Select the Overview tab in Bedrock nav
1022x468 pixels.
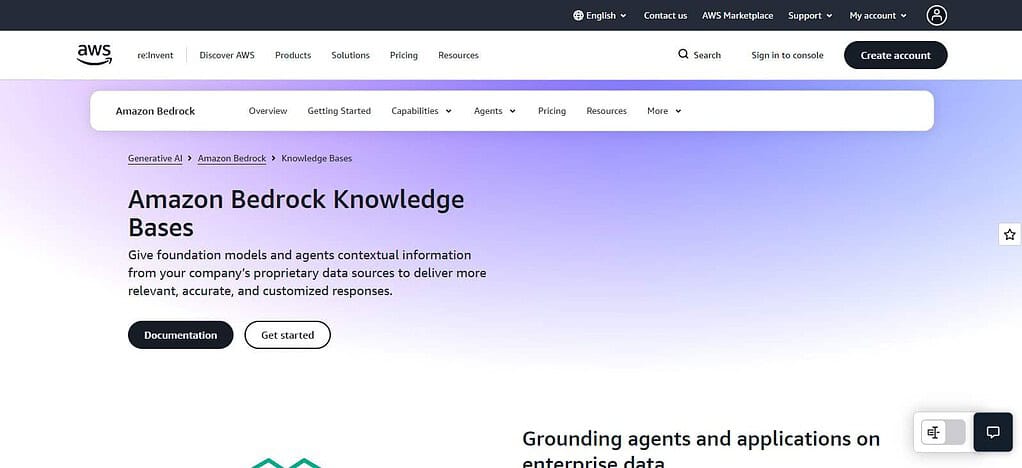coord(268,111)
